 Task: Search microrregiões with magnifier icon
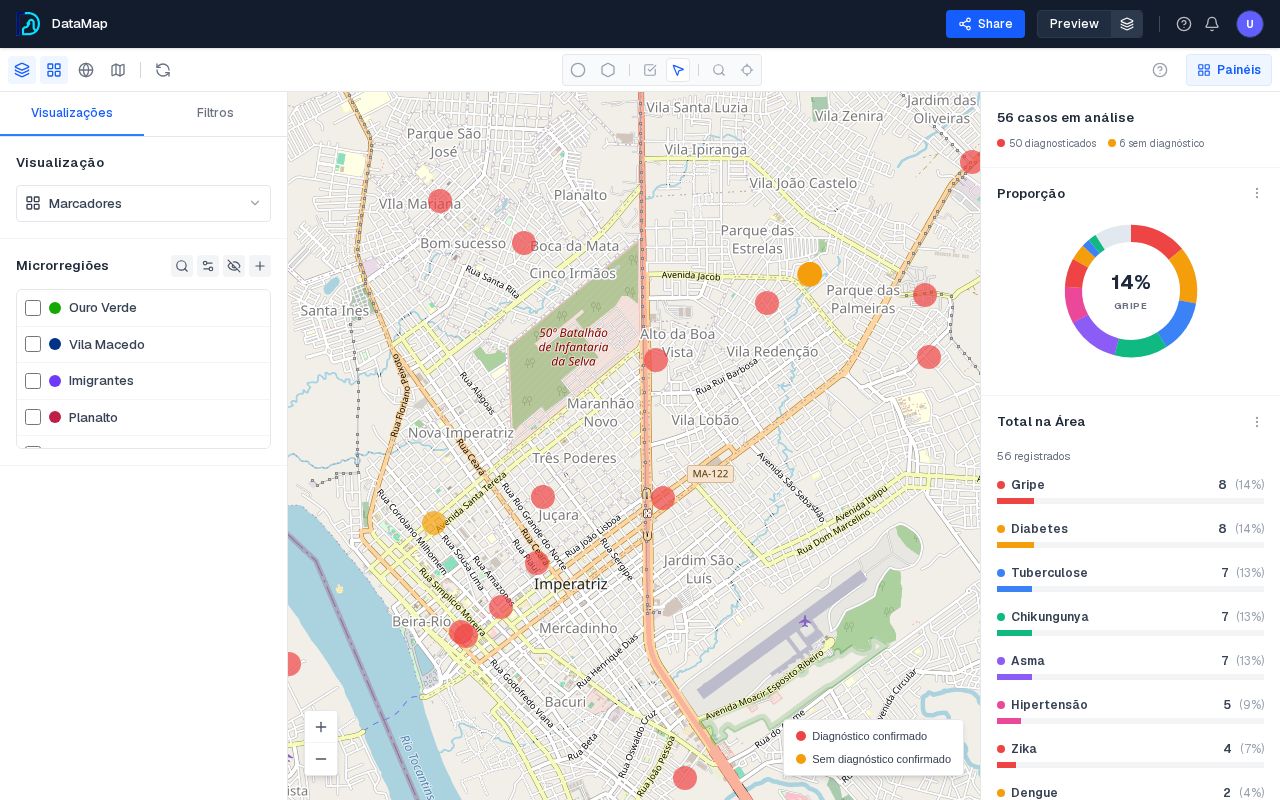click(182, 266)
